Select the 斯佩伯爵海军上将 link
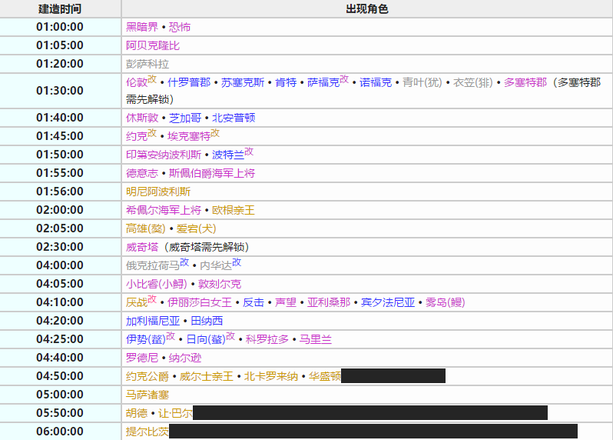 click(212, 173)
